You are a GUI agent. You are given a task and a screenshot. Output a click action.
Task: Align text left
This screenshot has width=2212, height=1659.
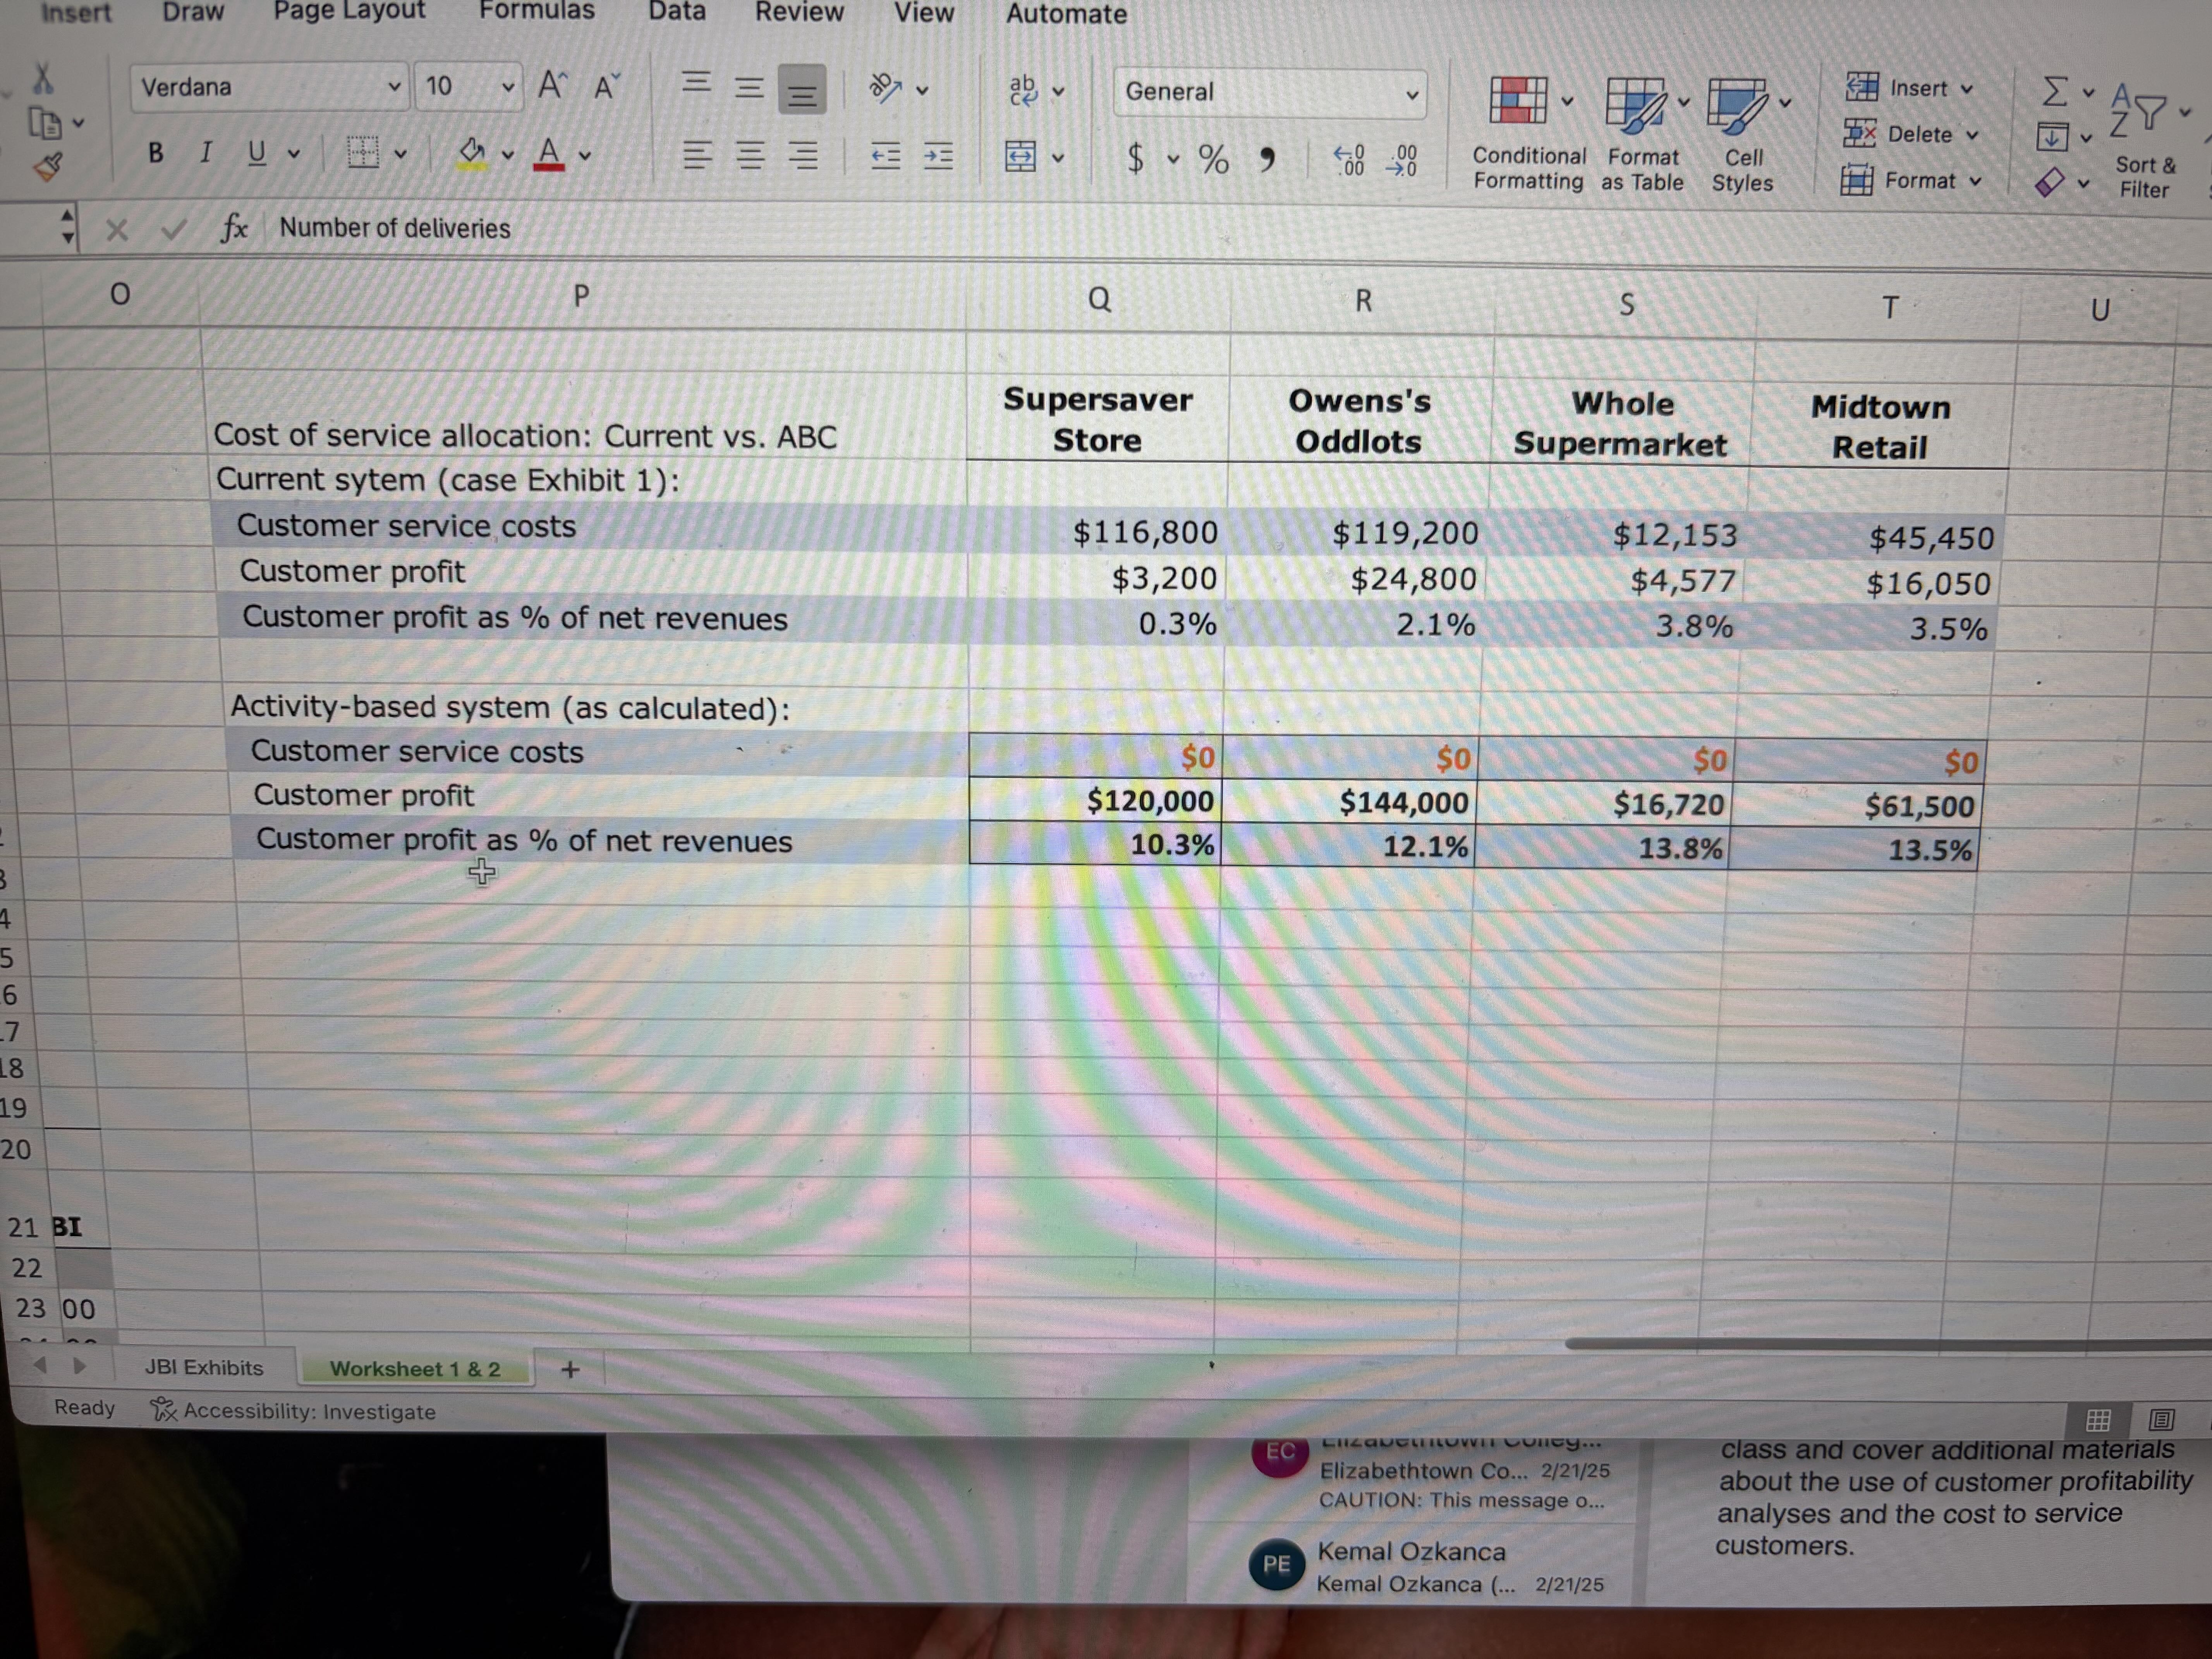(x=697, y=155)
